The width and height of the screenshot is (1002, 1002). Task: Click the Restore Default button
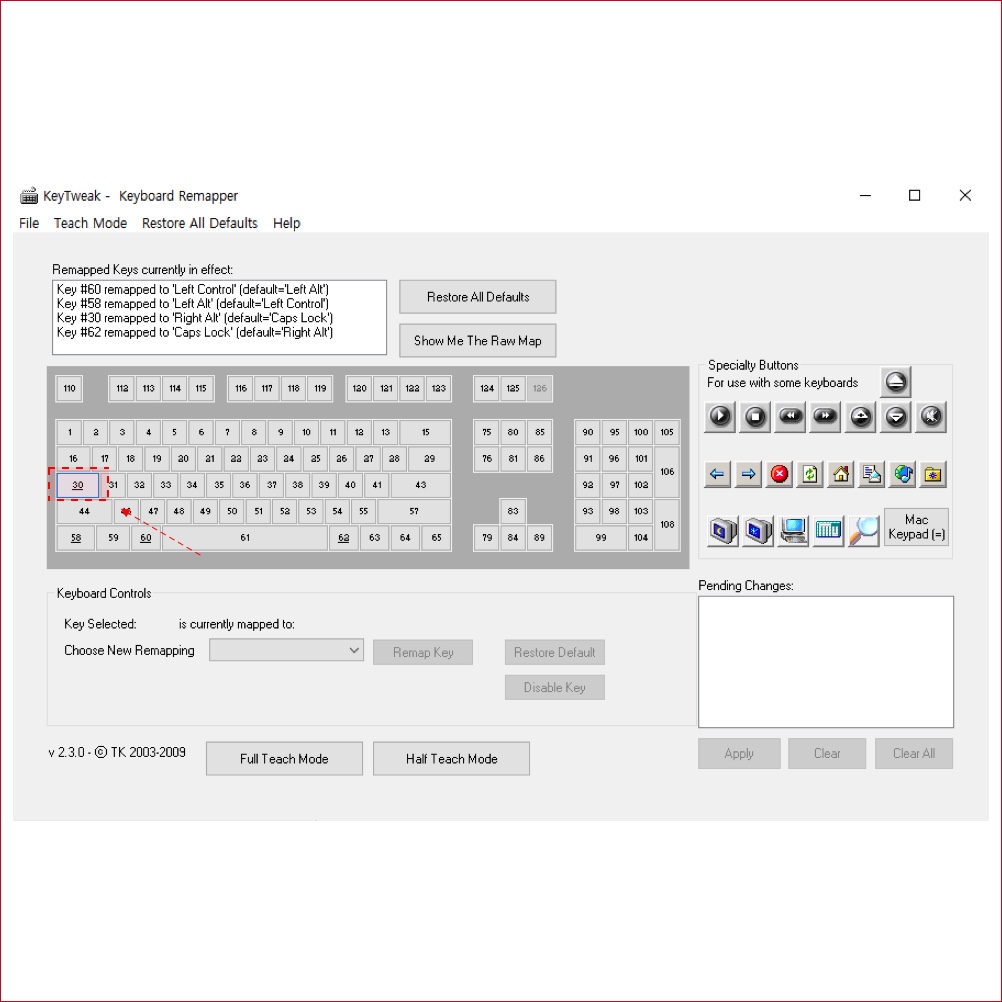pos(555,652)
